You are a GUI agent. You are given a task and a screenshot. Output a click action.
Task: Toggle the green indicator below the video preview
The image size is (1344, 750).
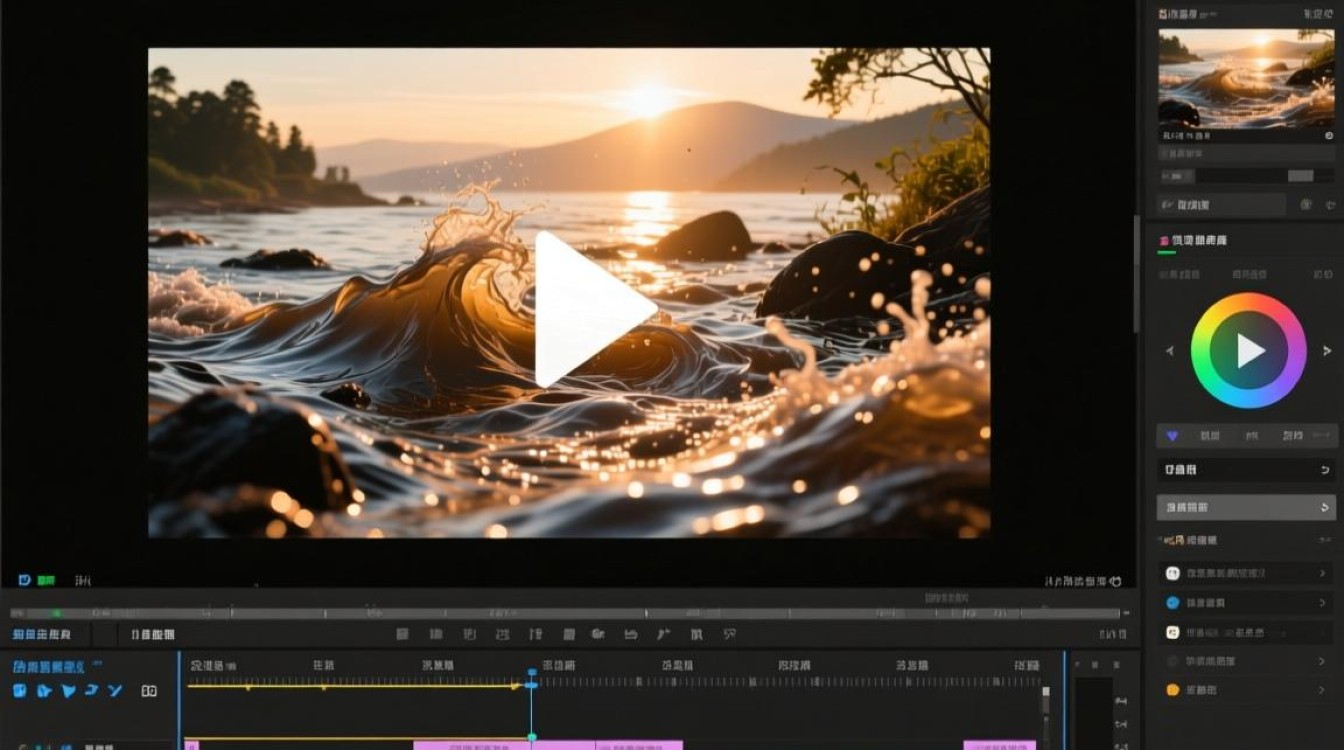coord(46,580)
